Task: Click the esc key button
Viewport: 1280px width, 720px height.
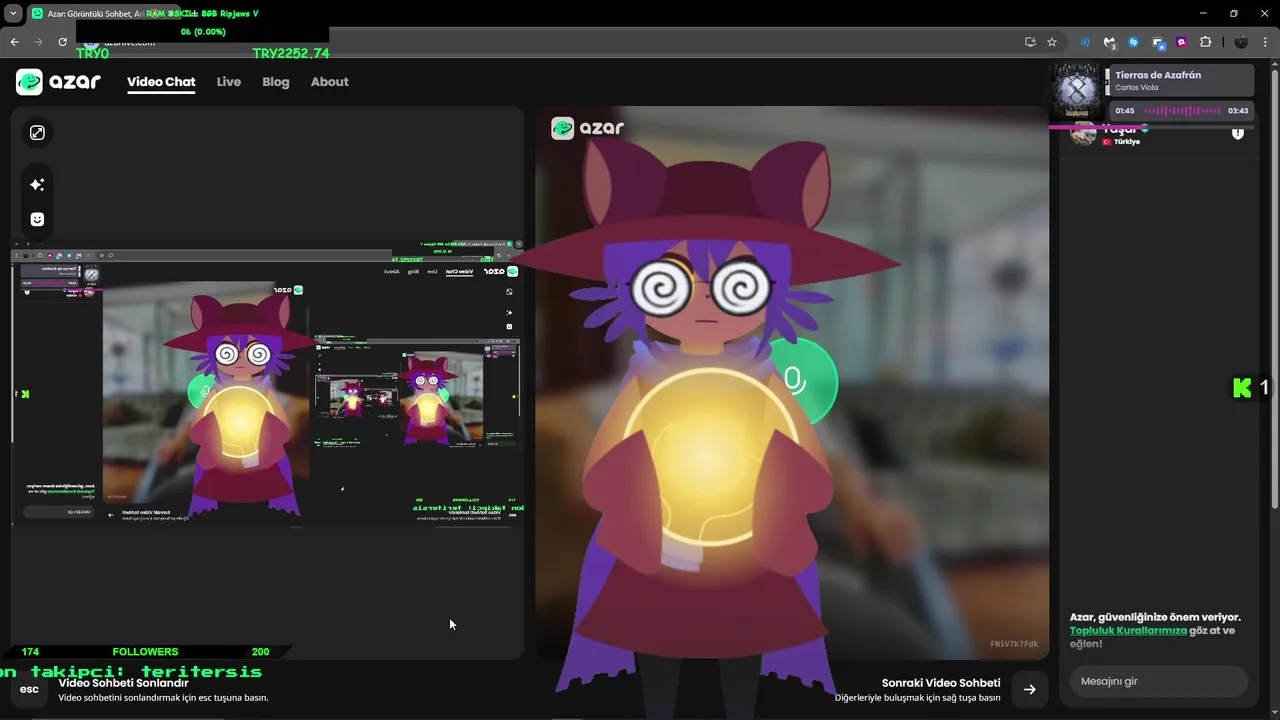Action: click(29, 689)
